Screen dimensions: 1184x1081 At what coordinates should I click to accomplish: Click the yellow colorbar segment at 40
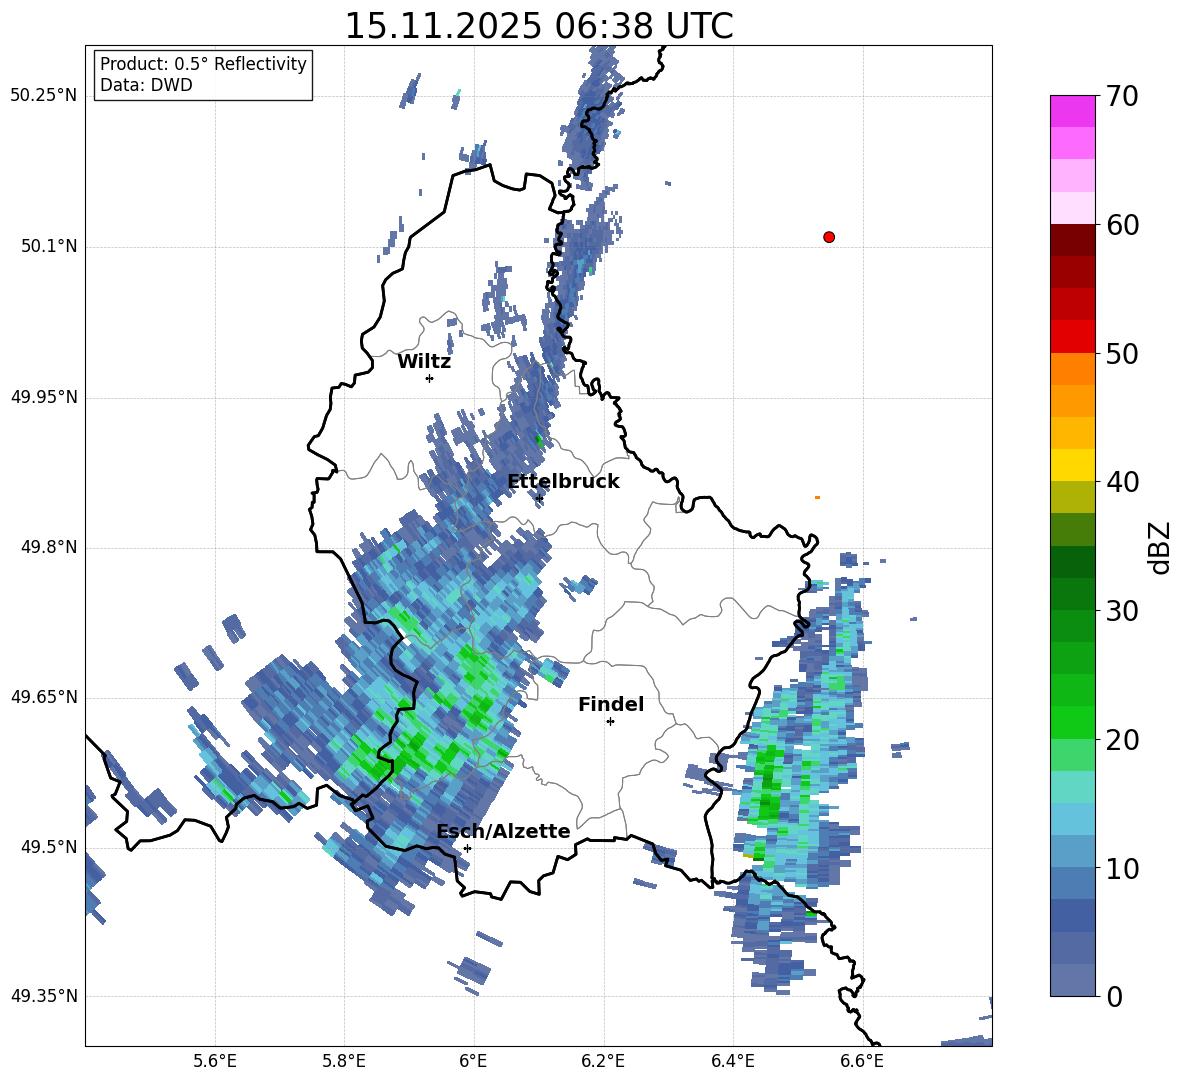[1072, 465]
